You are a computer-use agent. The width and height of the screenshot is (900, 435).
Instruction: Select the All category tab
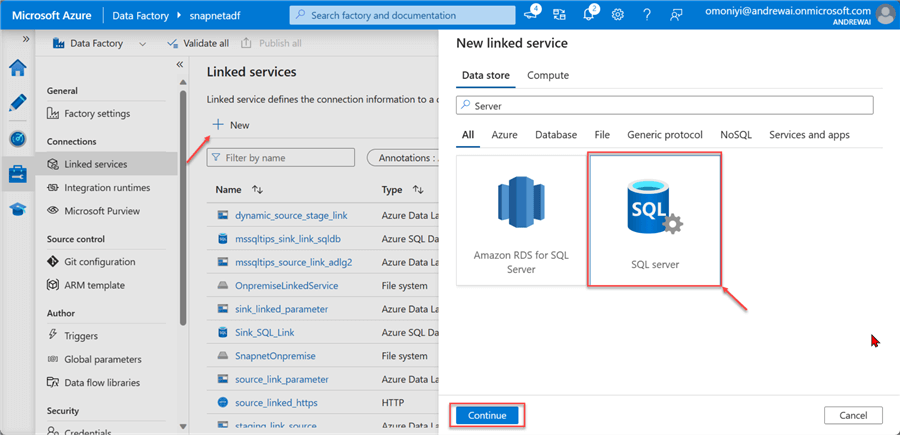tap(468, 135)
